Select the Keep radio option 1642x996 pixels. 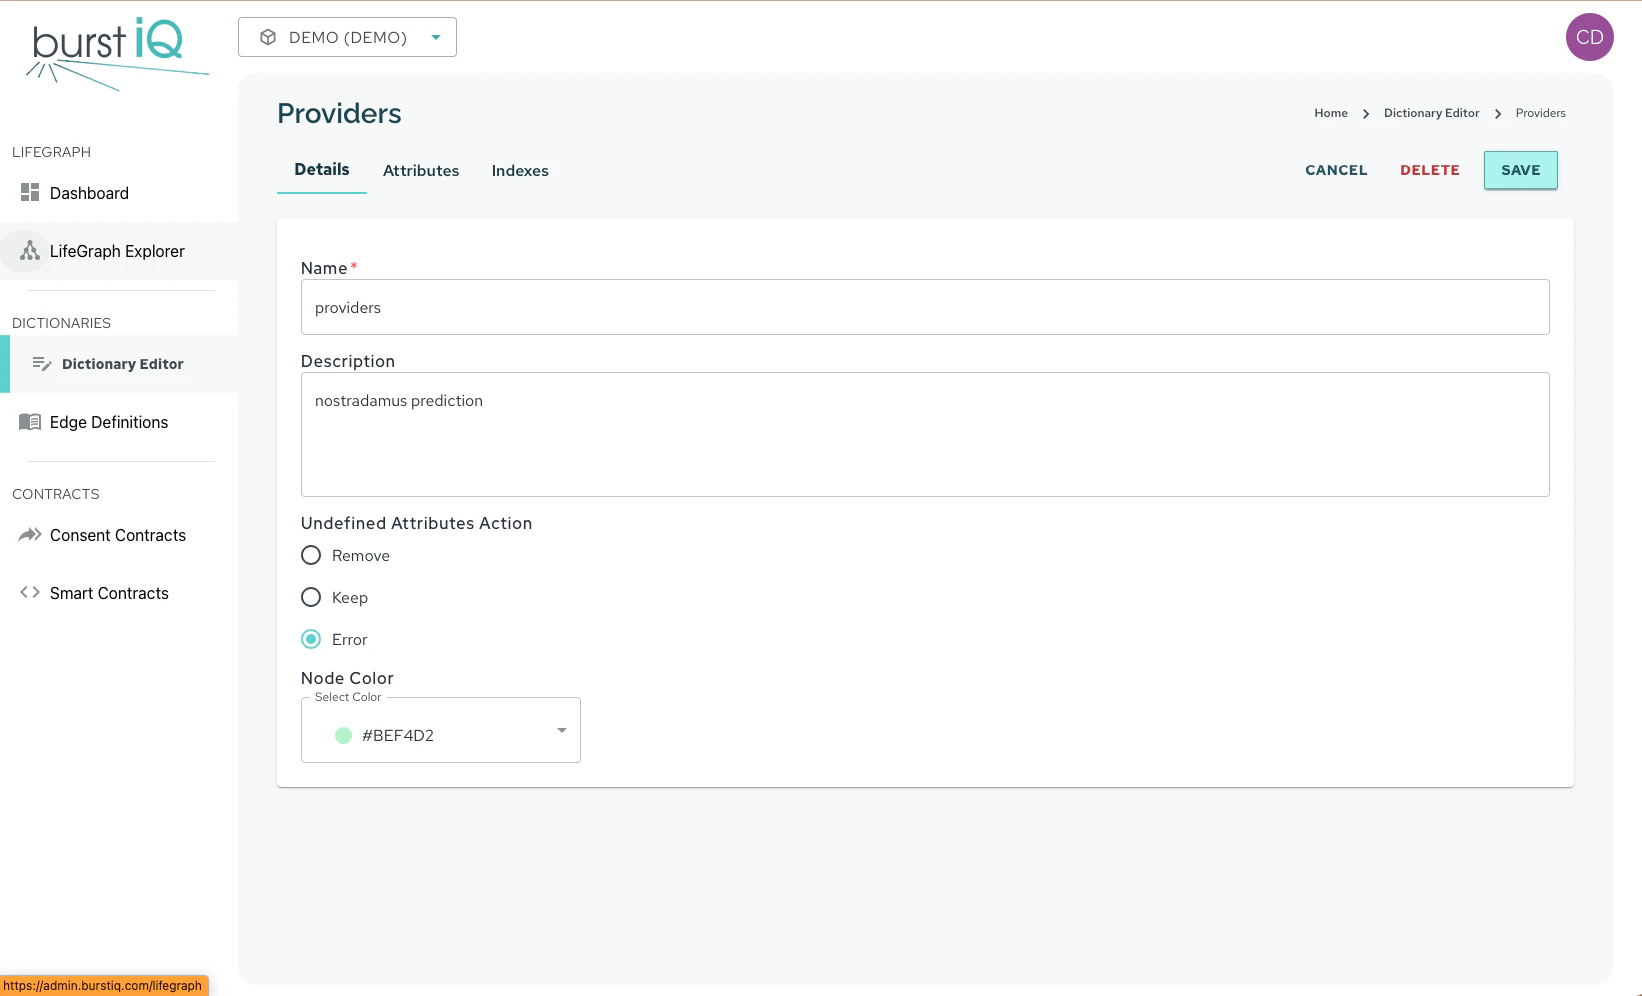tap(310, 597)
